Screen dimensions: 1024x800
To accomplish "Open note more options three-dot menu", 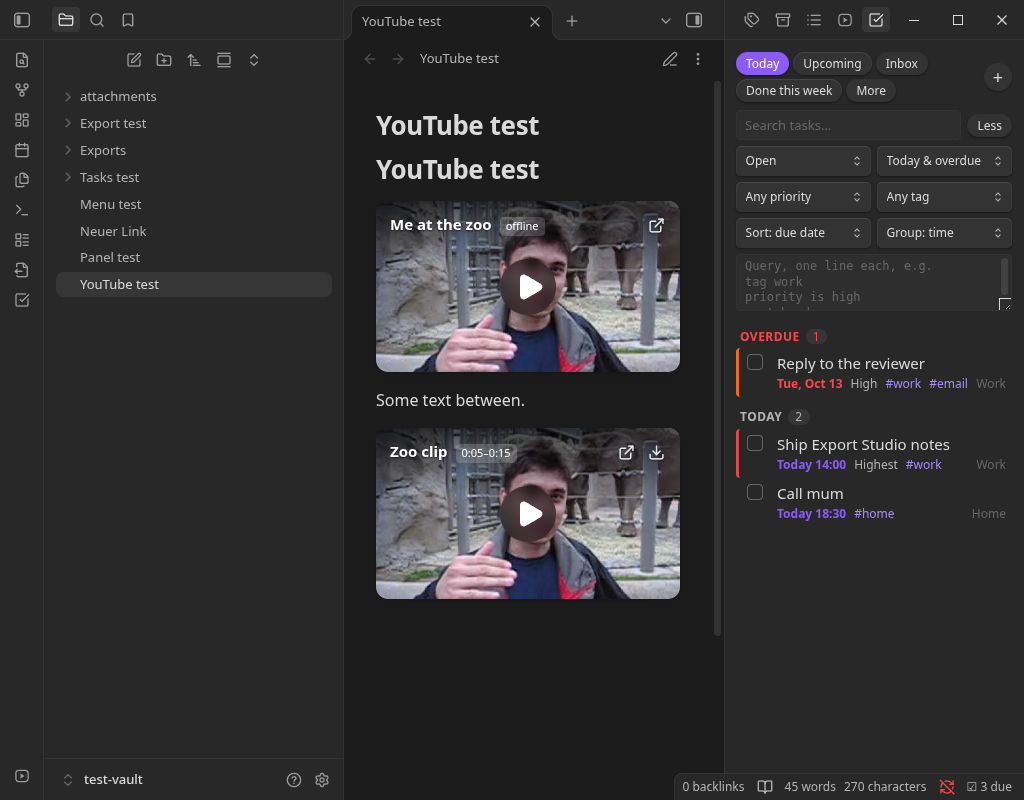I will (x=698, y=59).
